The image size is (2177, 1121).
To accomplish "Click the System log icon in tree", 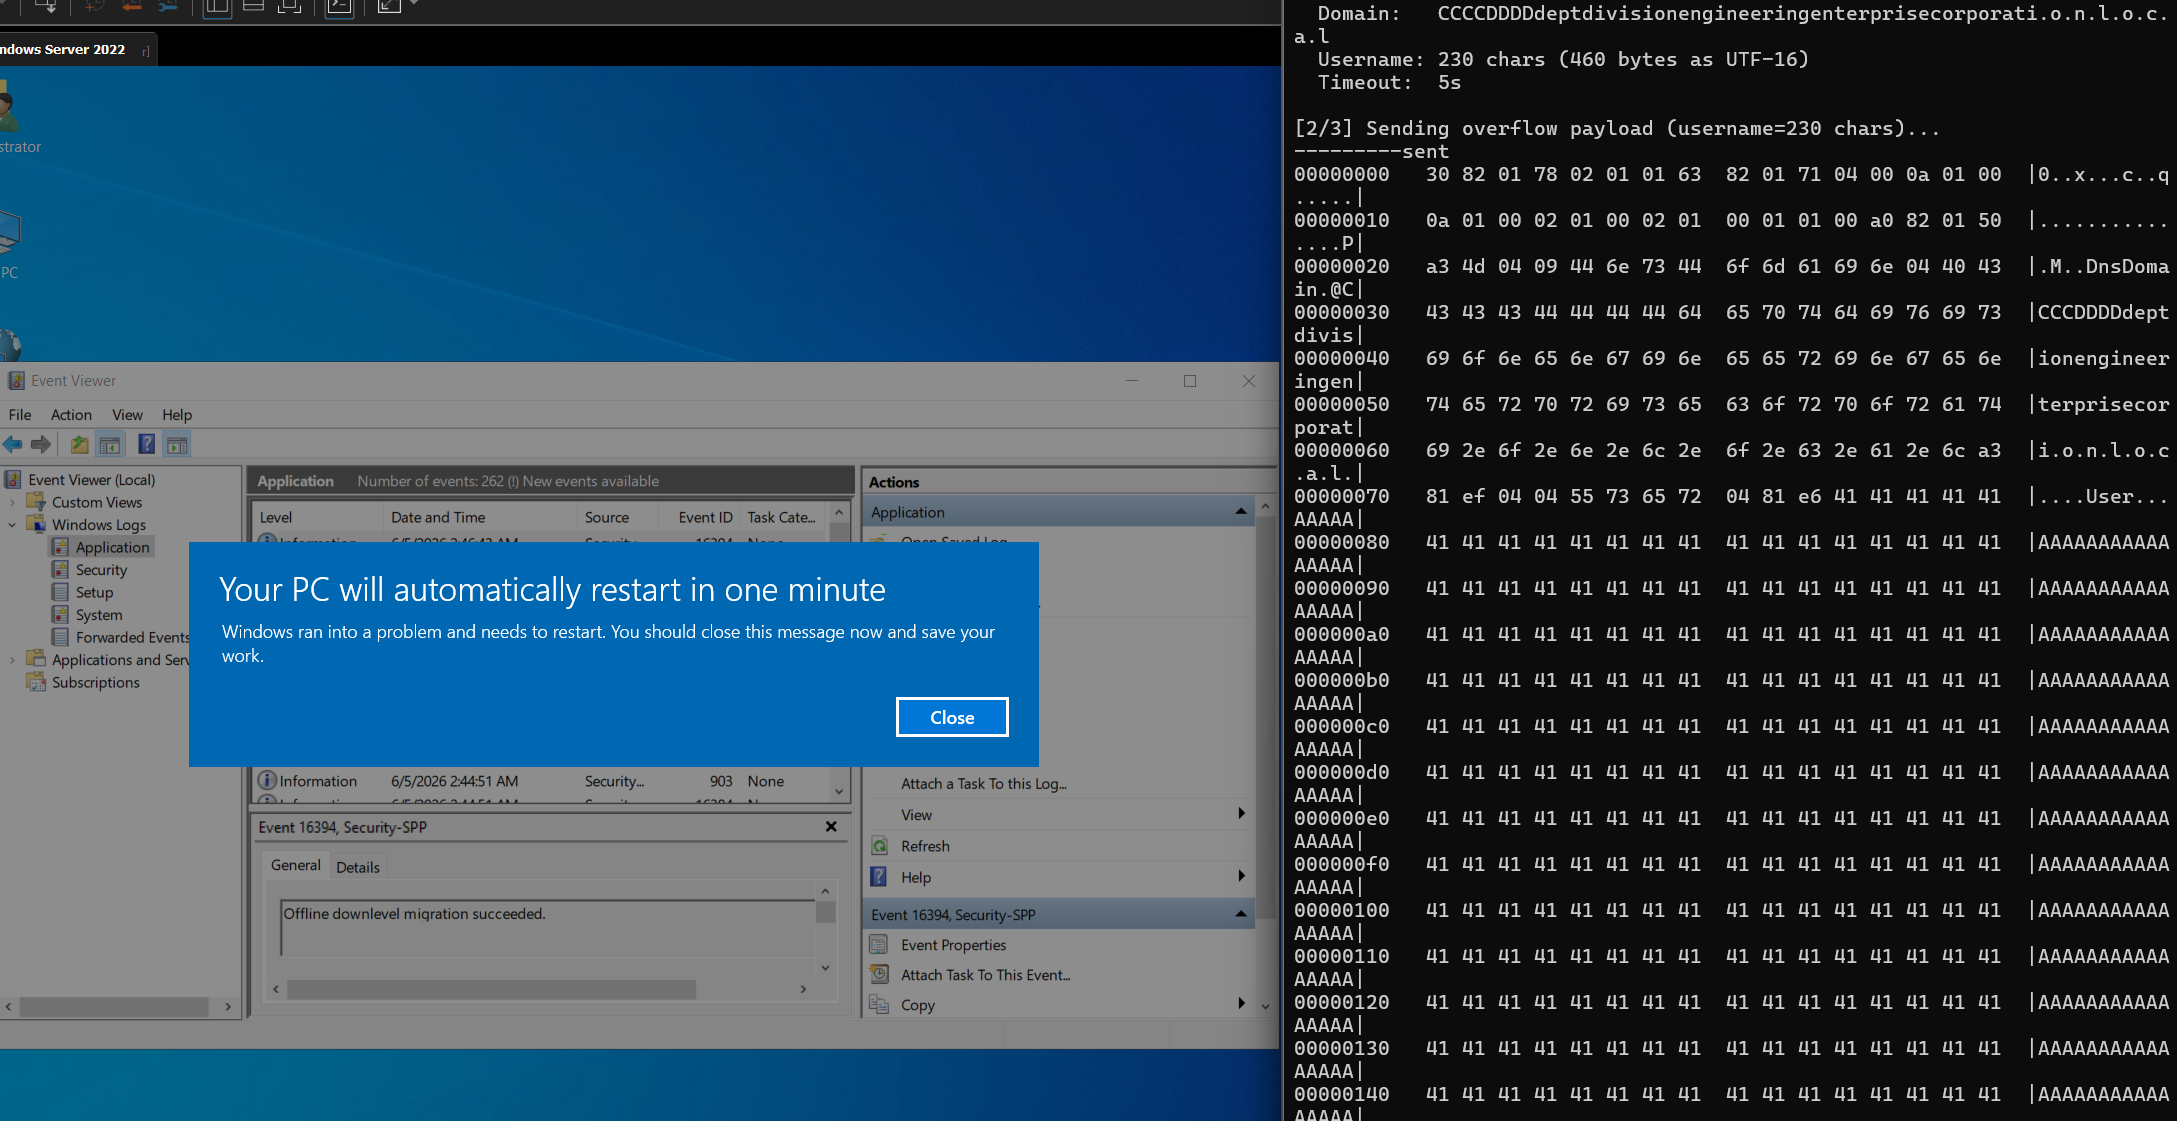I will [60, 614].
